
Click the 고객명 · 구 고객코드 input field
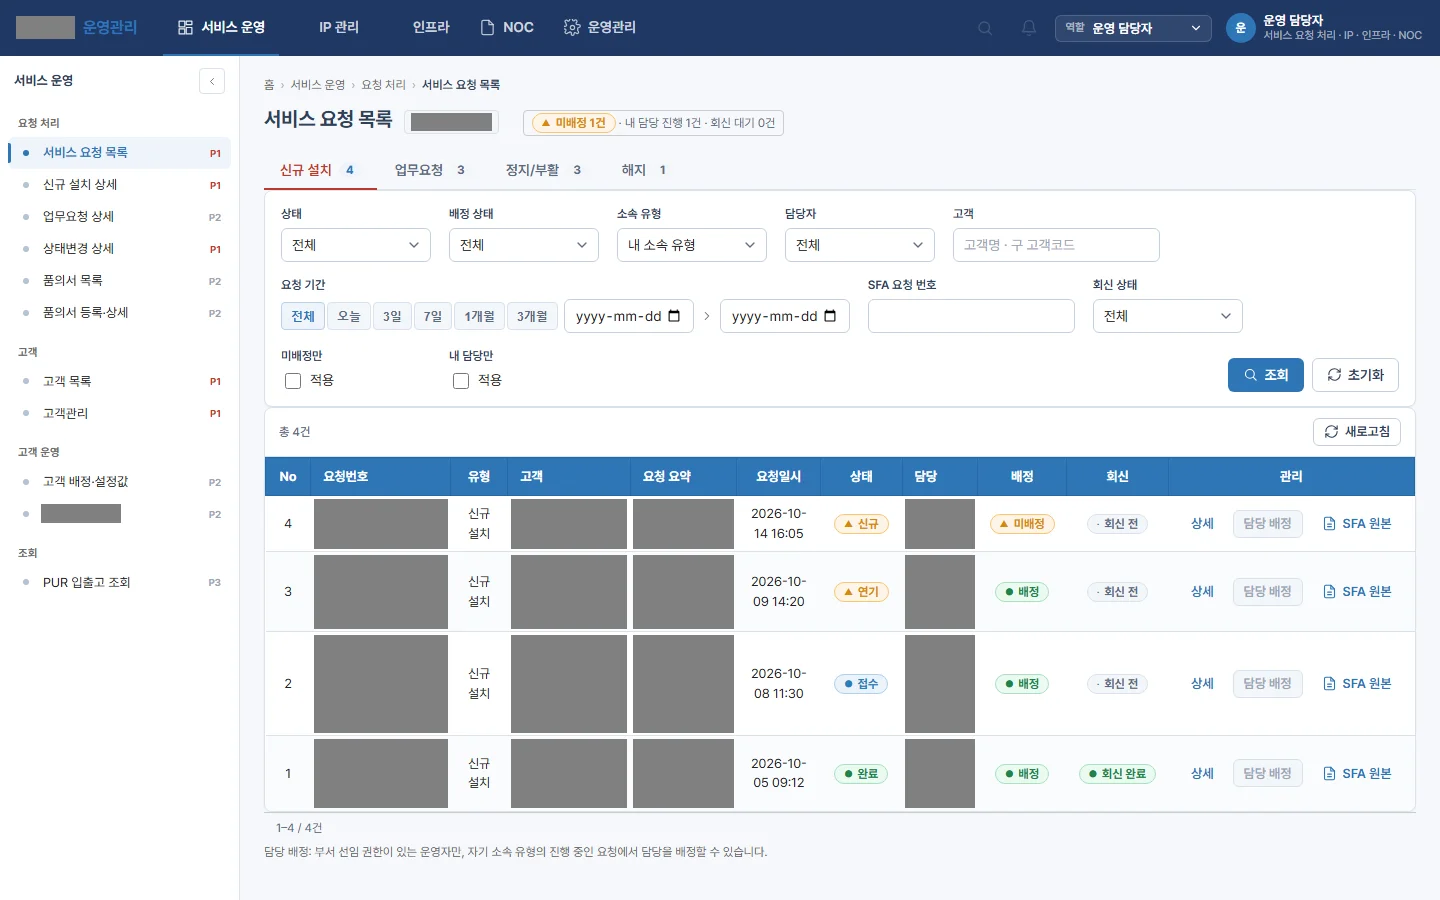tap(1056, 245)
